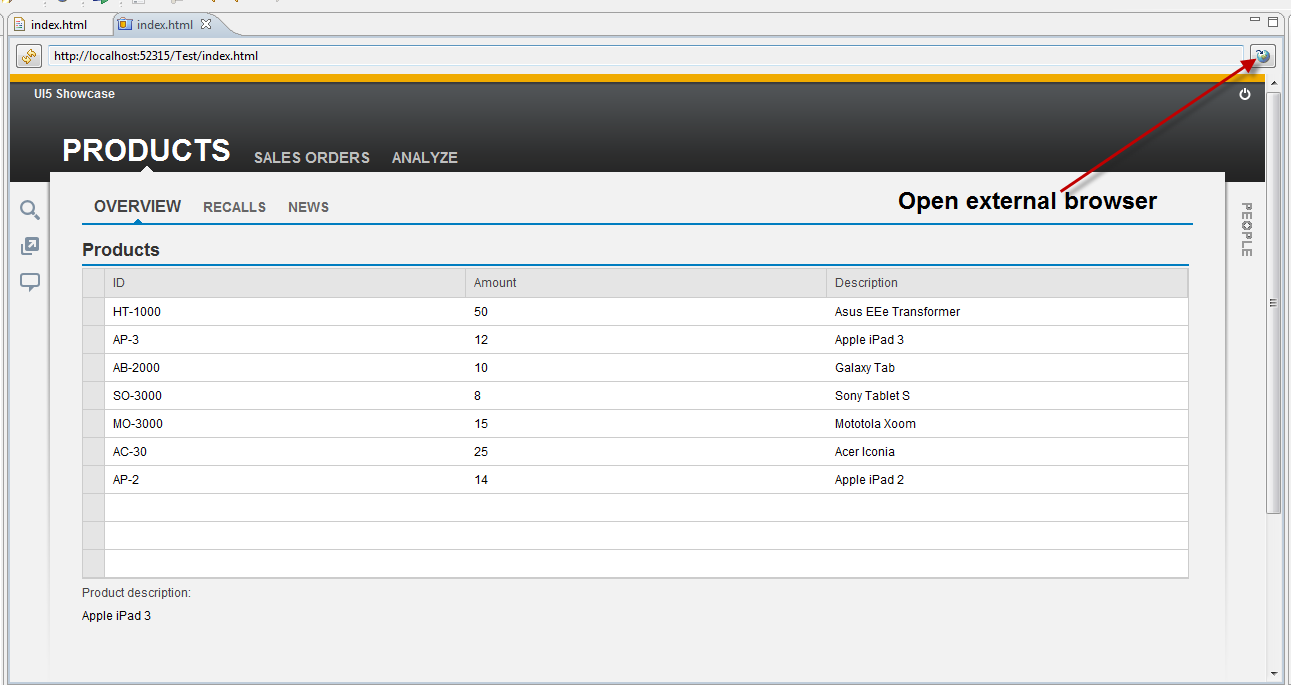This screenshot has width=1291, height=685.
Task: Switch to the NEWS sub-tab
Action: (308, 207)
